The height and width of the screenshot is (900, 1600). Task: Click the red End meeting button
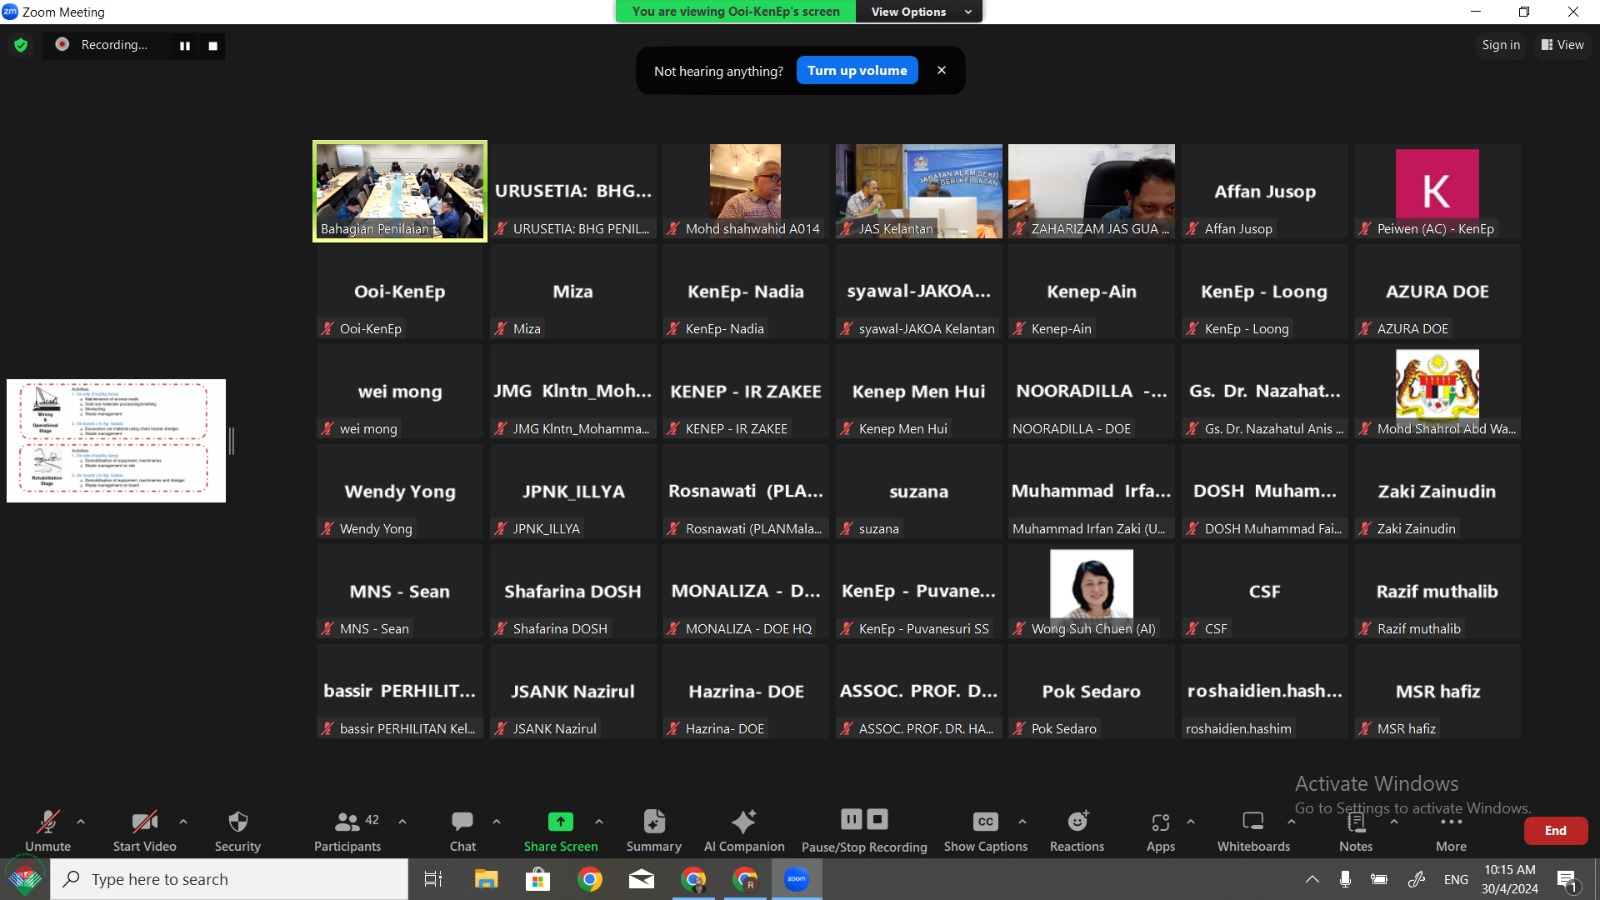point(1555,831)
